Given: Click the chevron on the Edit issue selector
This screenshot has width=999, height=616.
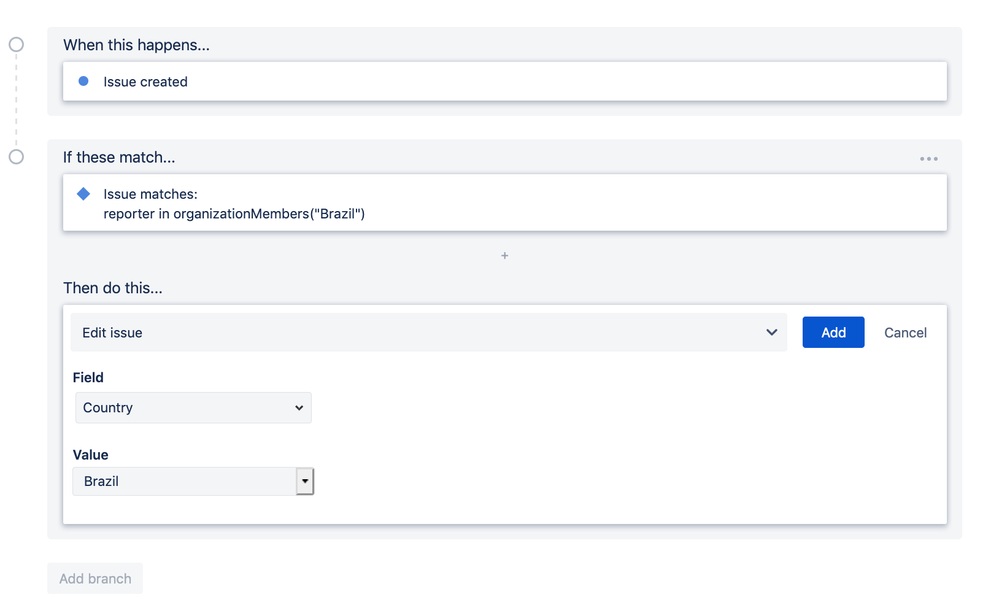Looking at the screenshot, I should 771,331.
